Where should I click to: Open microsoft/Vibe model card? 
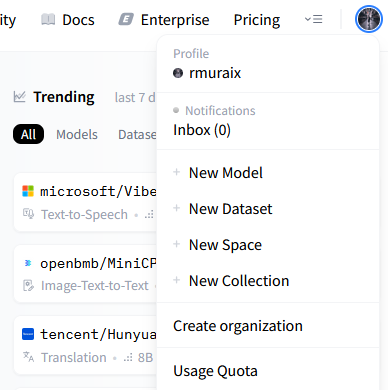(85, 202)
